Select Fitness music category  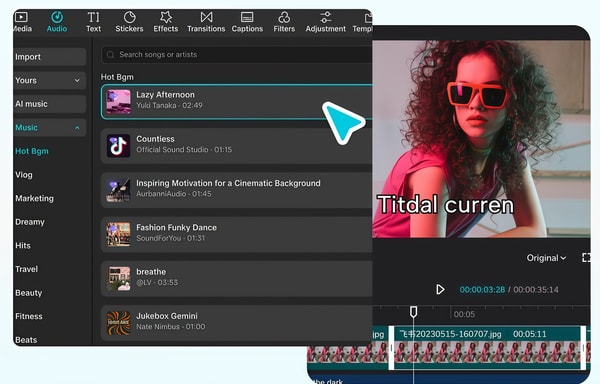click(29, 316)
